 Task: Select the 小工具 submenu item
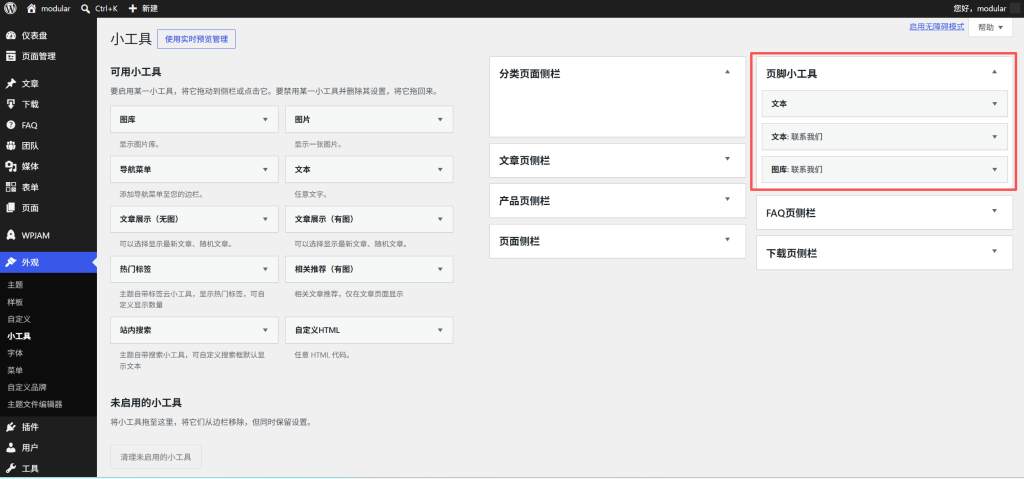tap(20, 336)
